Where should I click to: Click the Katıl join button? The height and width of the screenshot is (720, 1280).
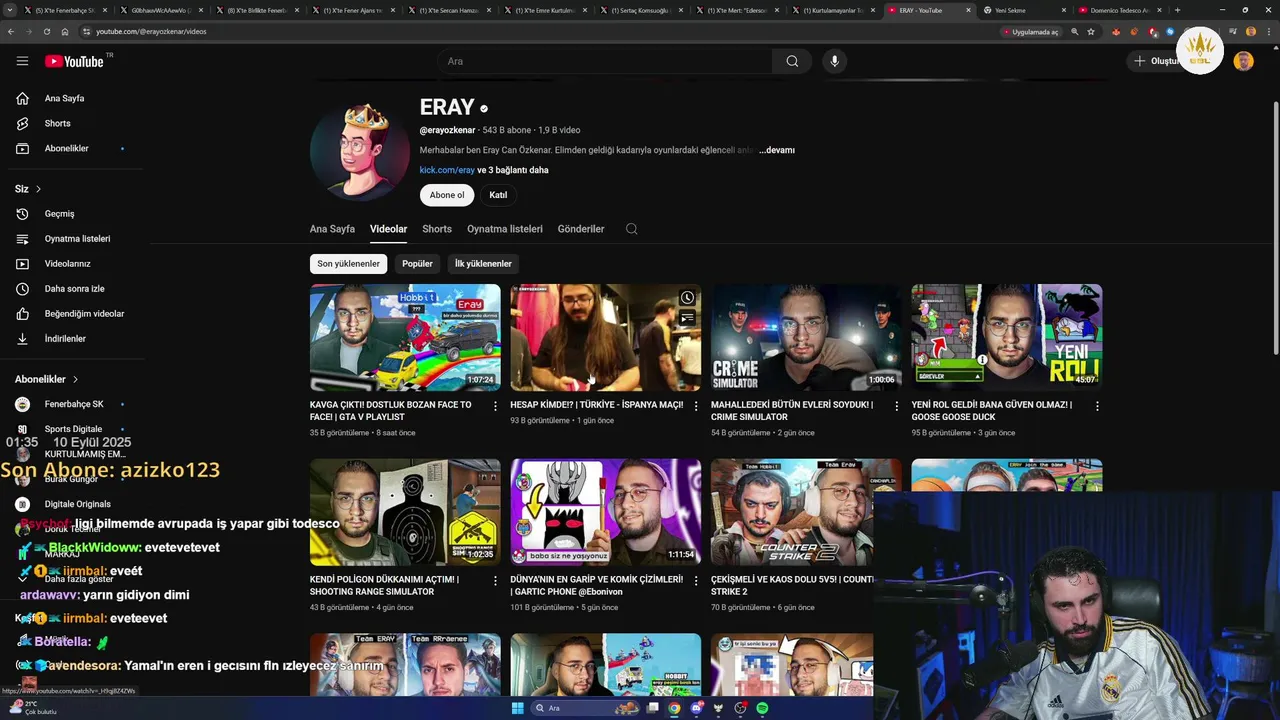[x=498, y=195]
